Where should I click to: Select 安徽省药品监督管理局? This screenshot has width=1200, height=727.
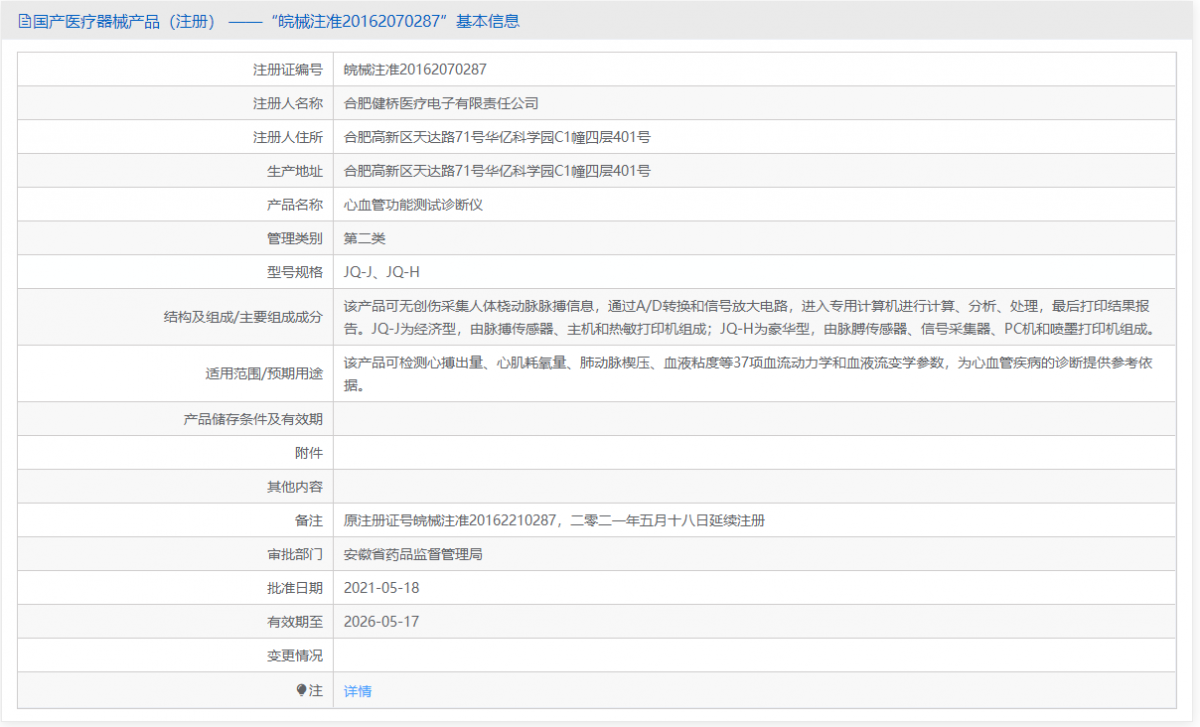(x=413, y=554)
